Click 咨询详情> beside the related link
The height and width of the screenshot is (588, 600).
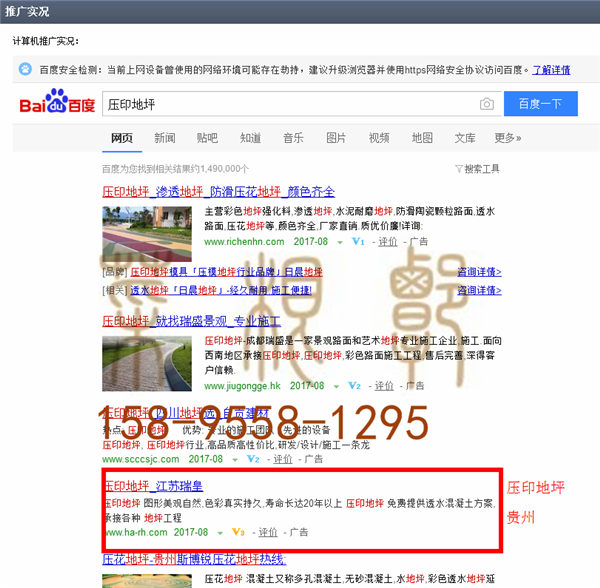[x=479, y=290]
